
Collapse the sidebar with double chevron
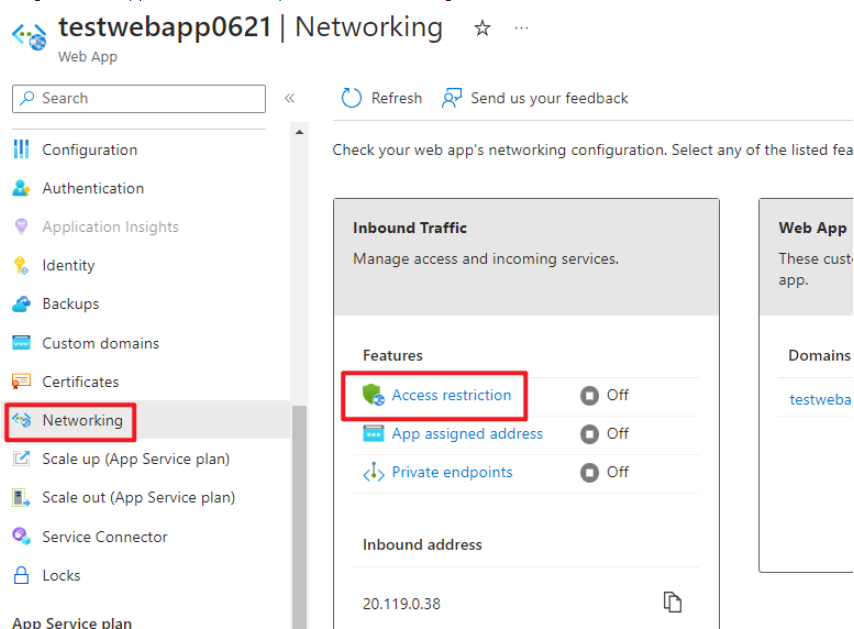point(289,98)
